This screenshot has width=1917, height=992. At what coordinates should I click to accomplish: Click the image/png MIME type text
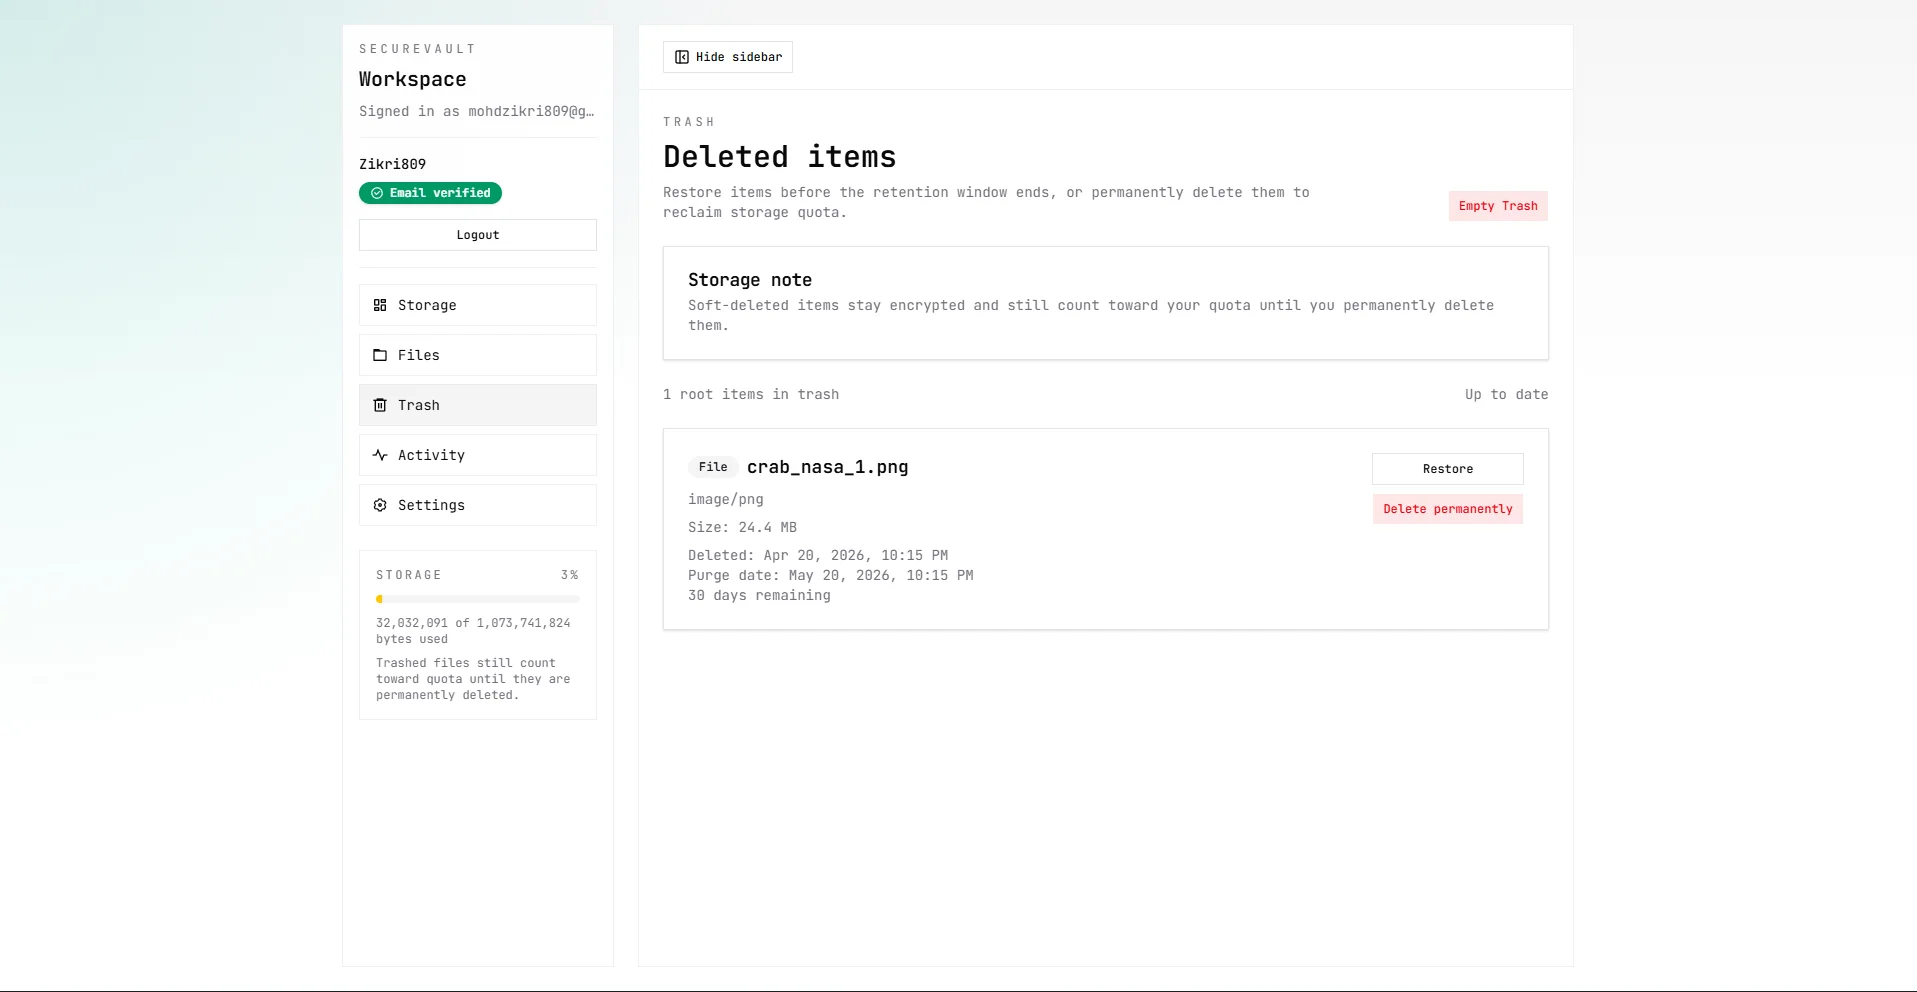tap(726, 499)
